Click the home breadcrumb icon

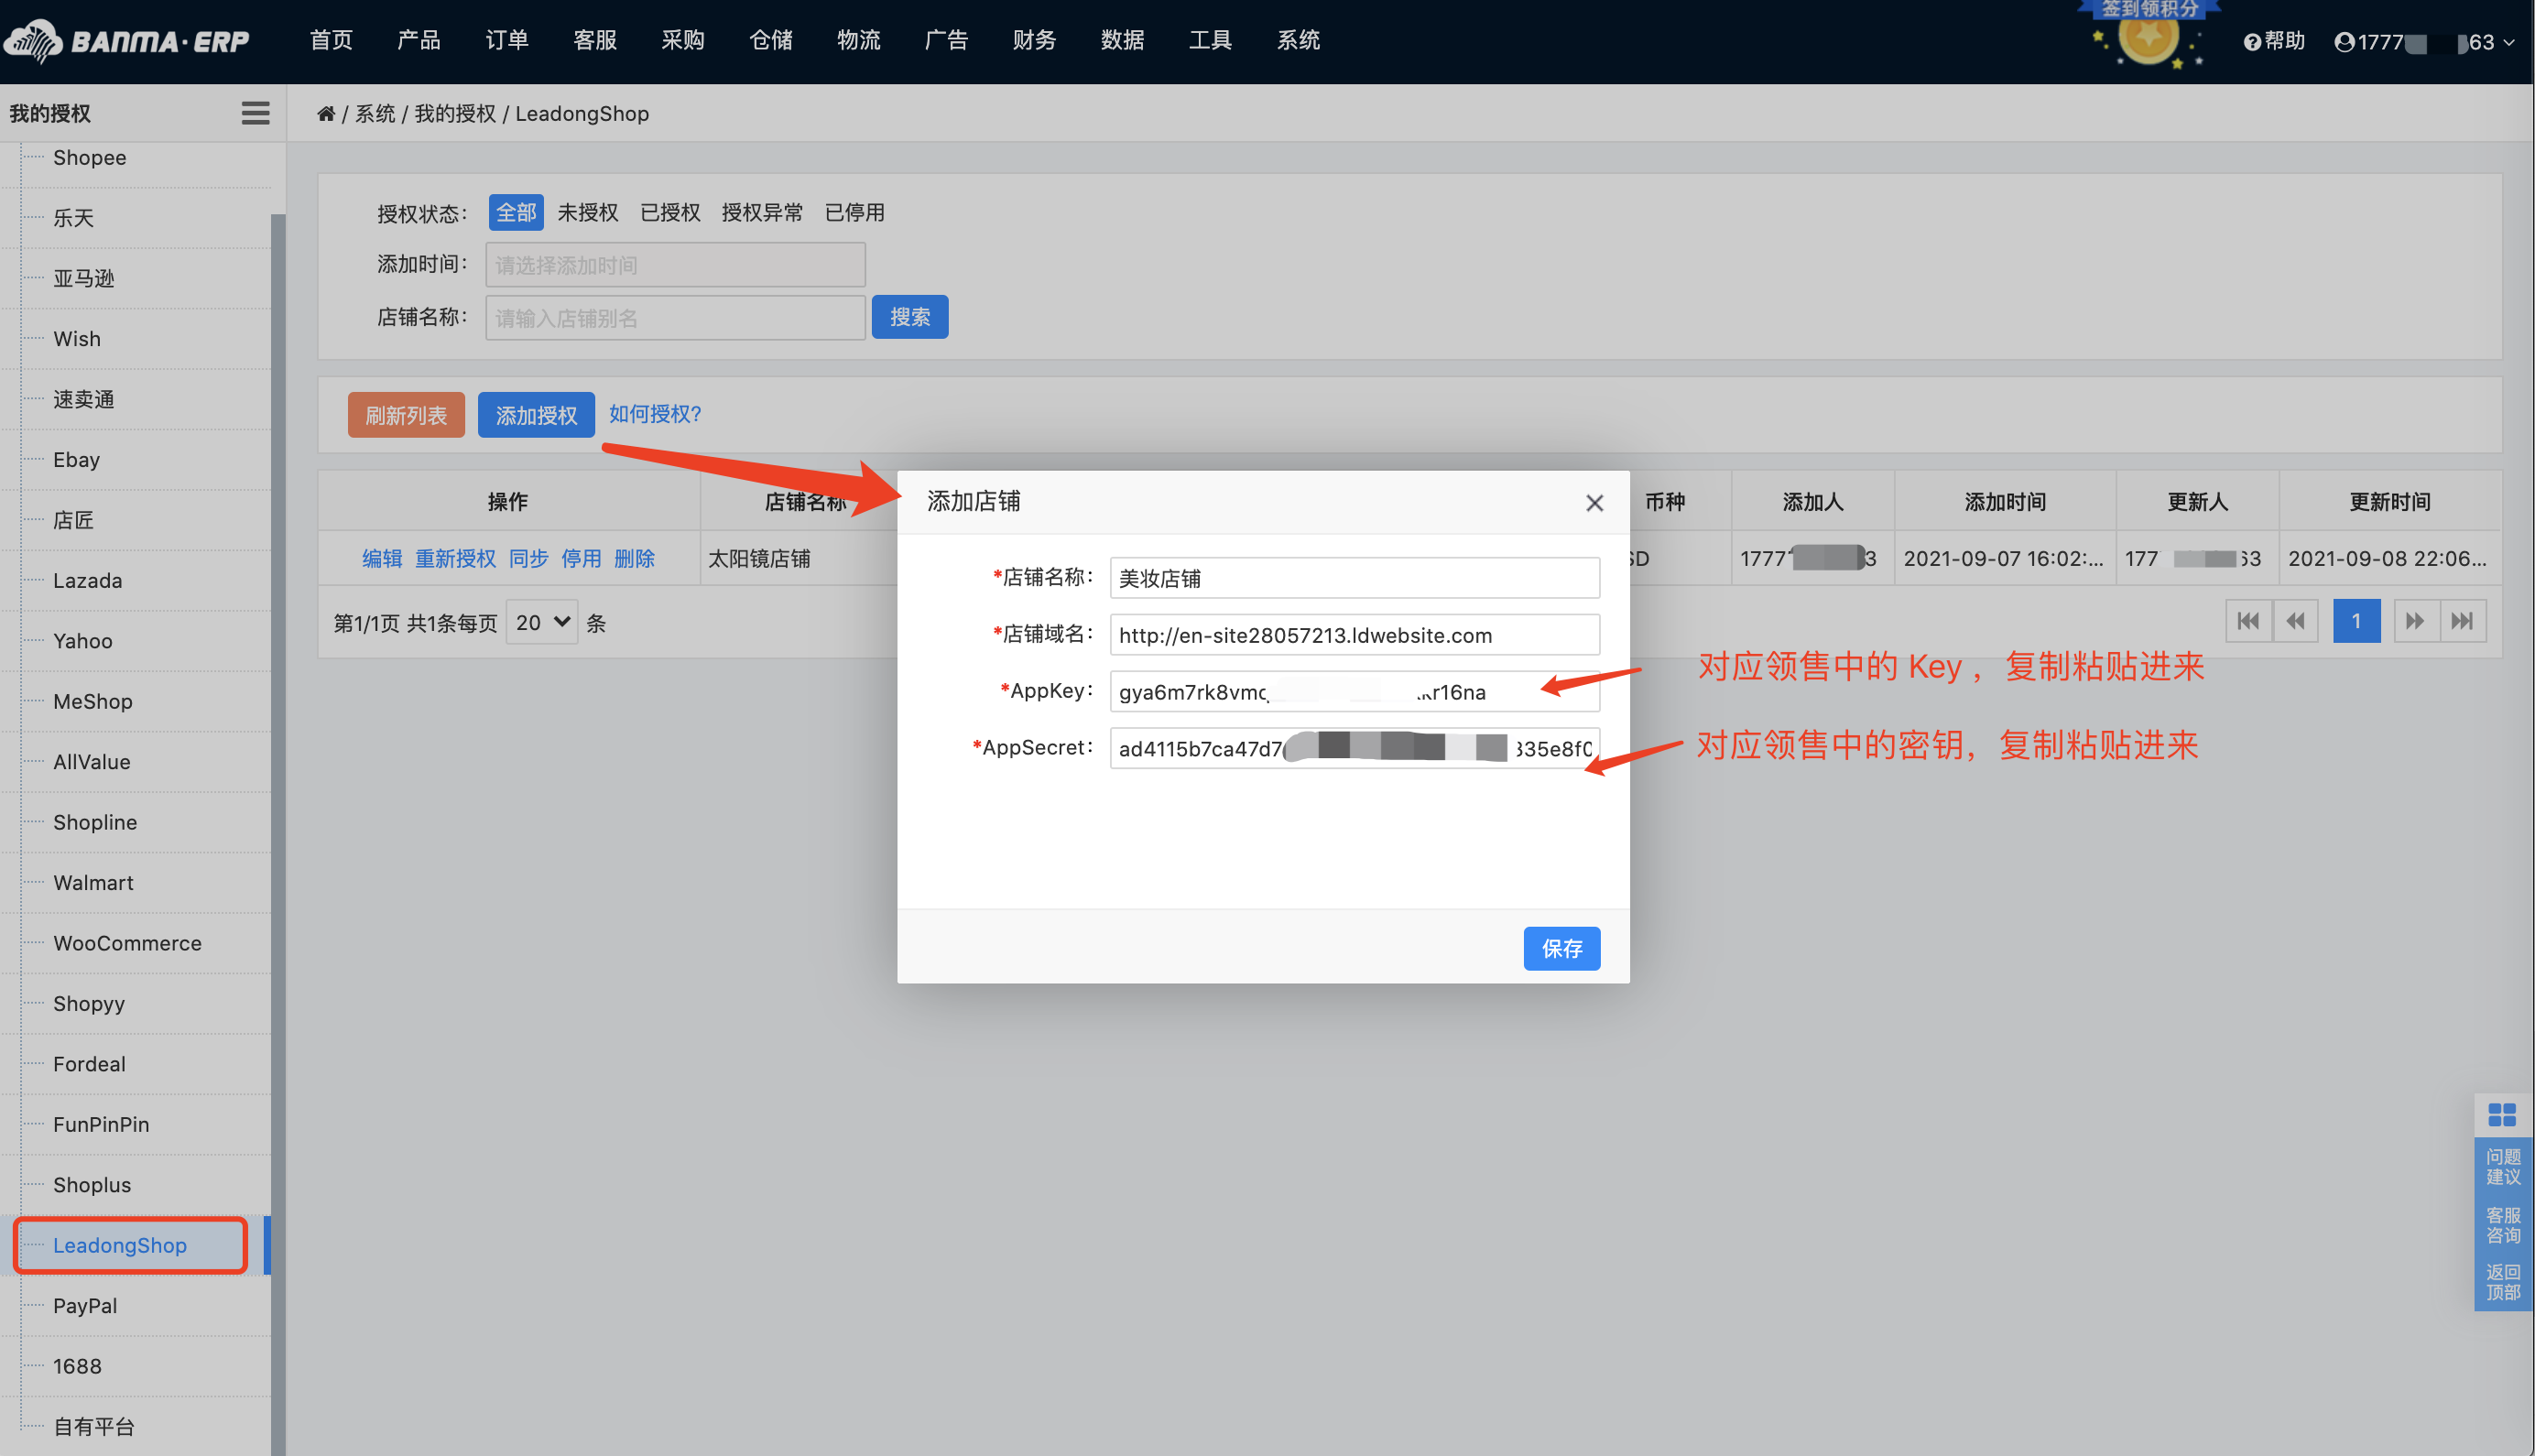326,113
